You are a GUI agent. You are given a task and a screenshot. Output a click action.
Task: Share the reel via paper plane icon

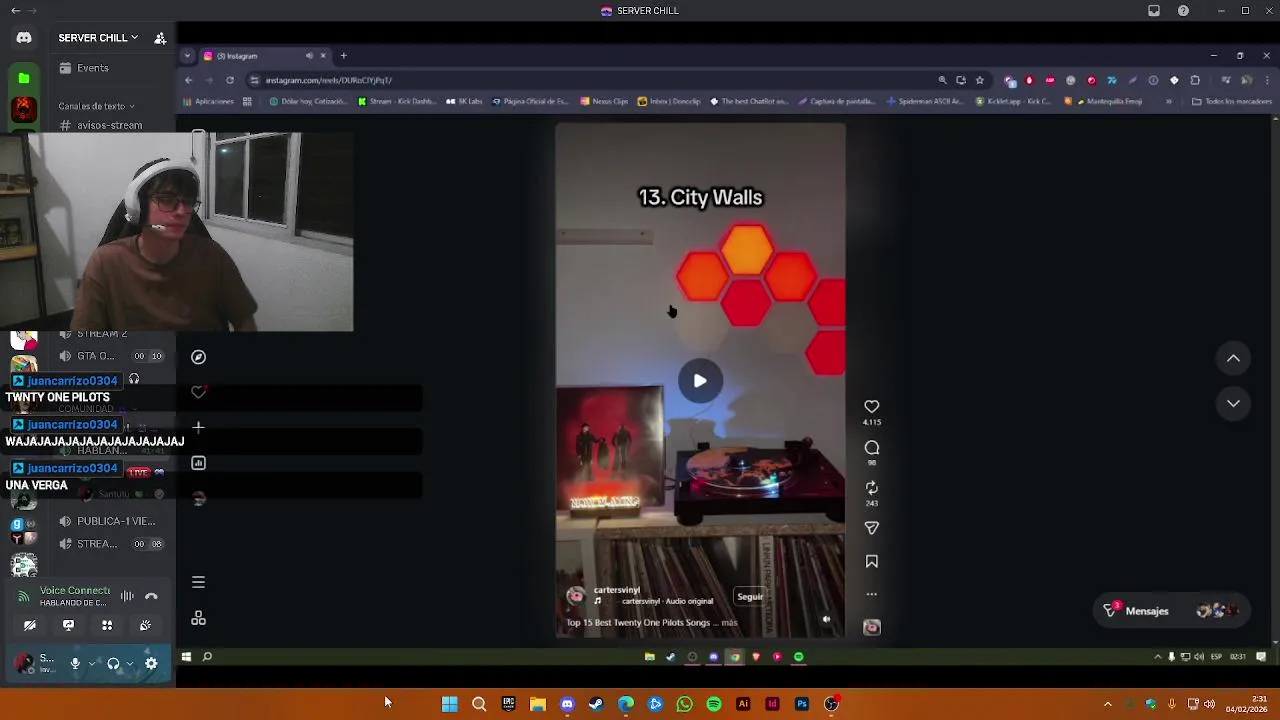tap(872, 527)
